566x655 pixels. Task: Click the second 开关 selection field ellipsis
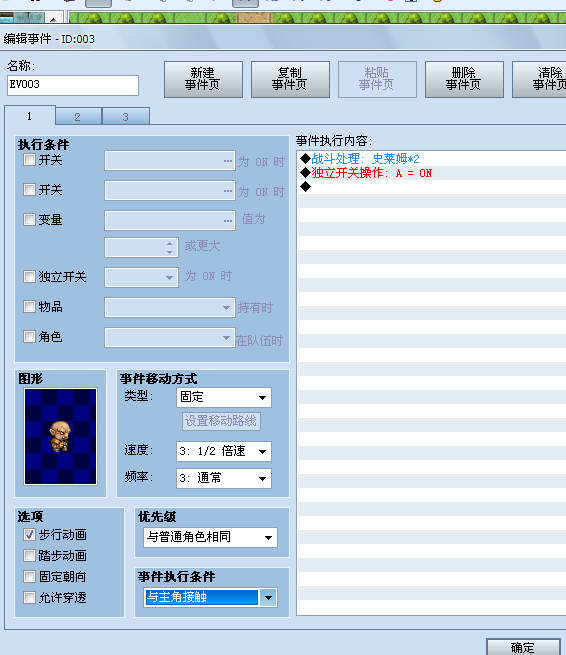(228, 191)
